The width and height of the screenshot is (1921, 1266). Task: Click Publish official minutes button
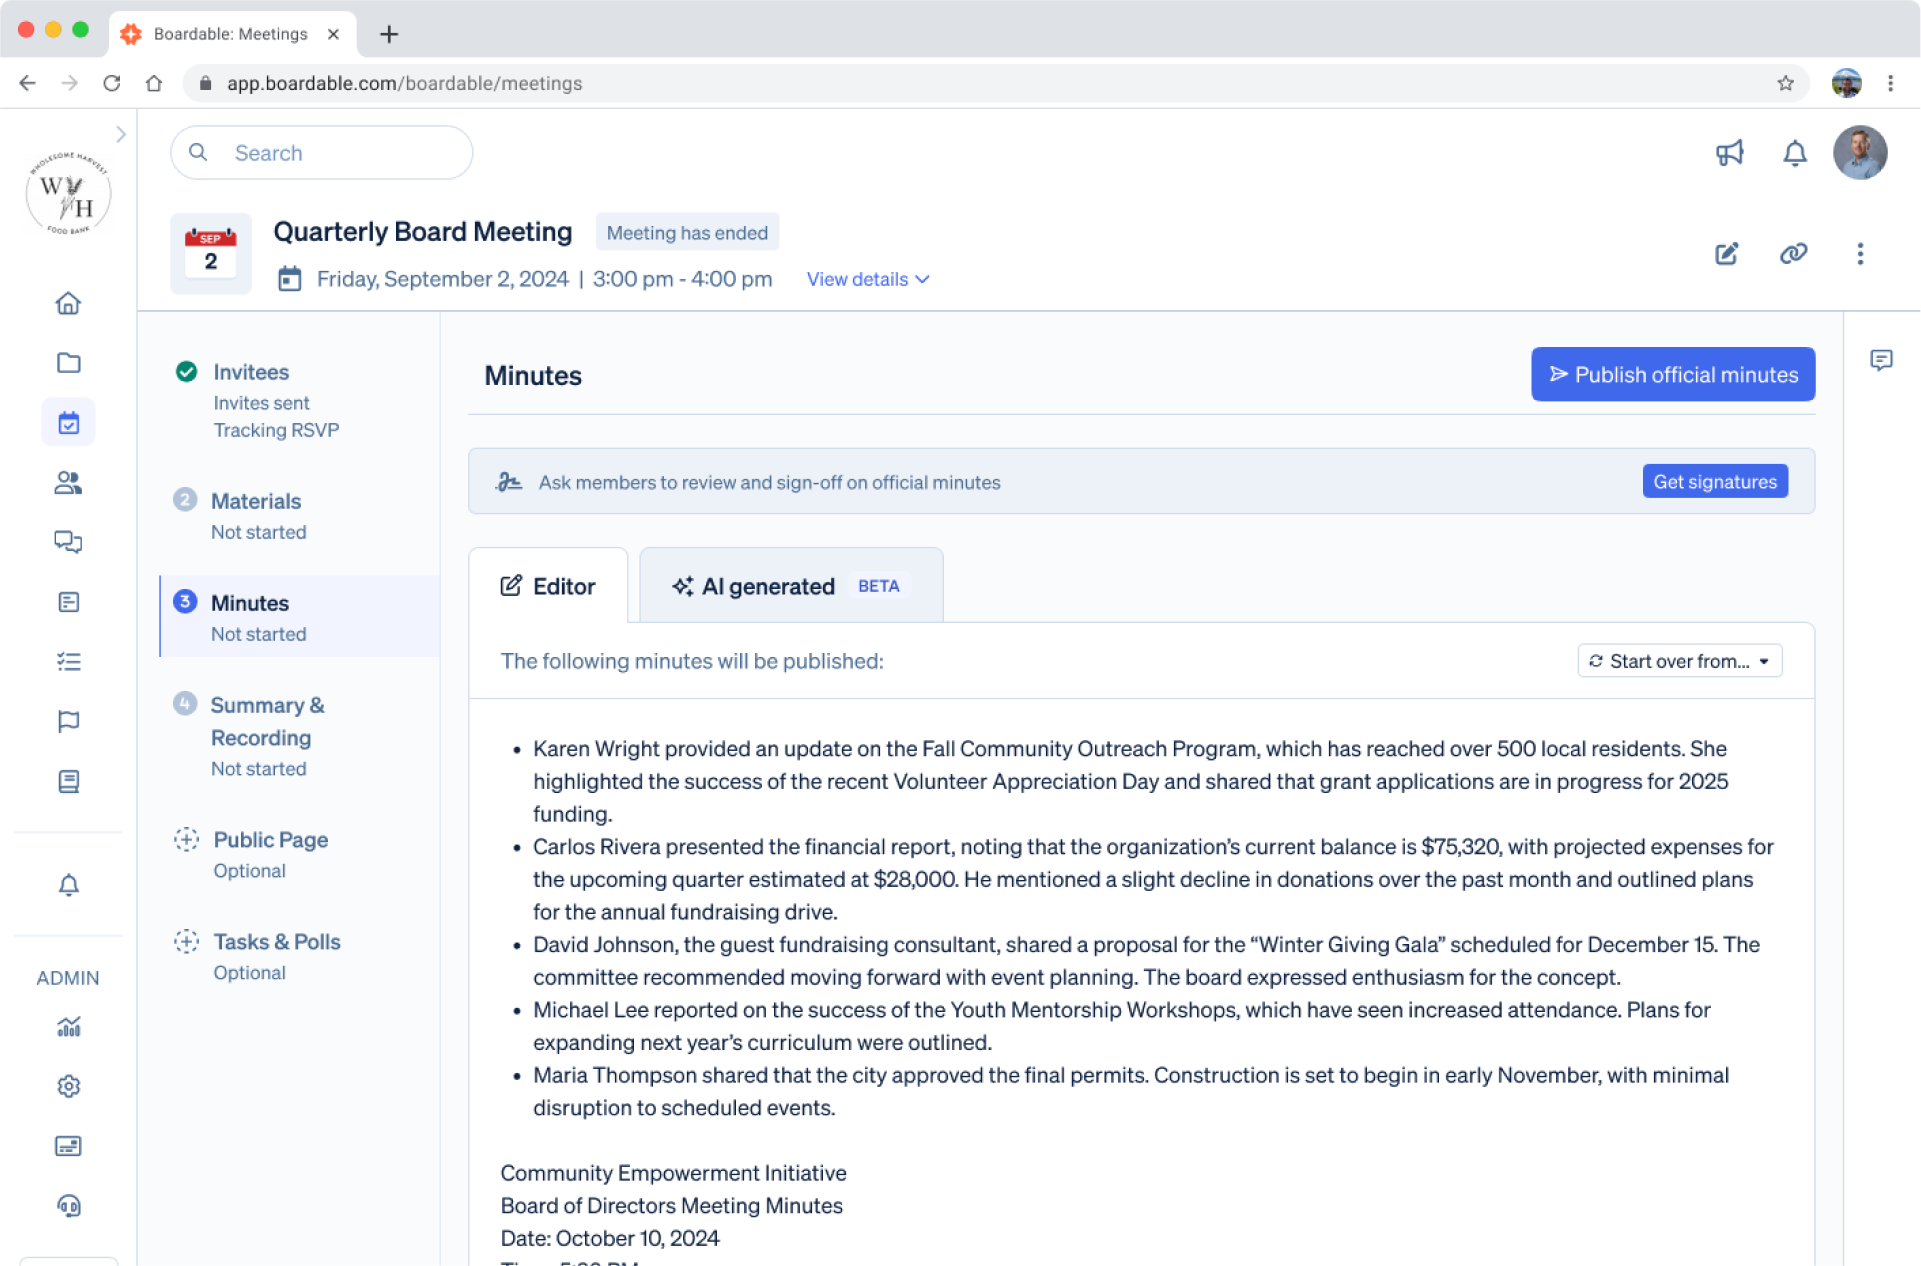(1672, 375)
